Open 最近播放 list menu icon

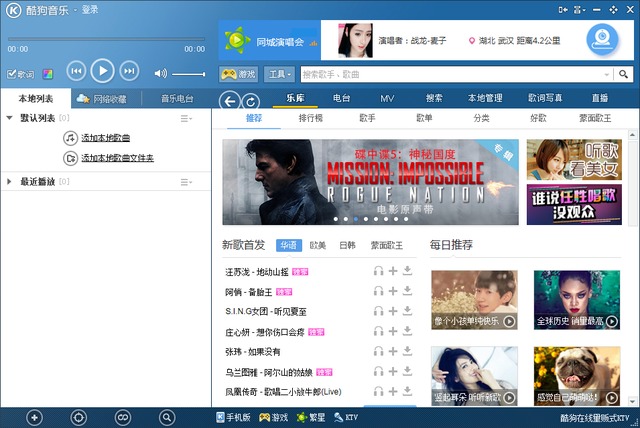point(186,182)
